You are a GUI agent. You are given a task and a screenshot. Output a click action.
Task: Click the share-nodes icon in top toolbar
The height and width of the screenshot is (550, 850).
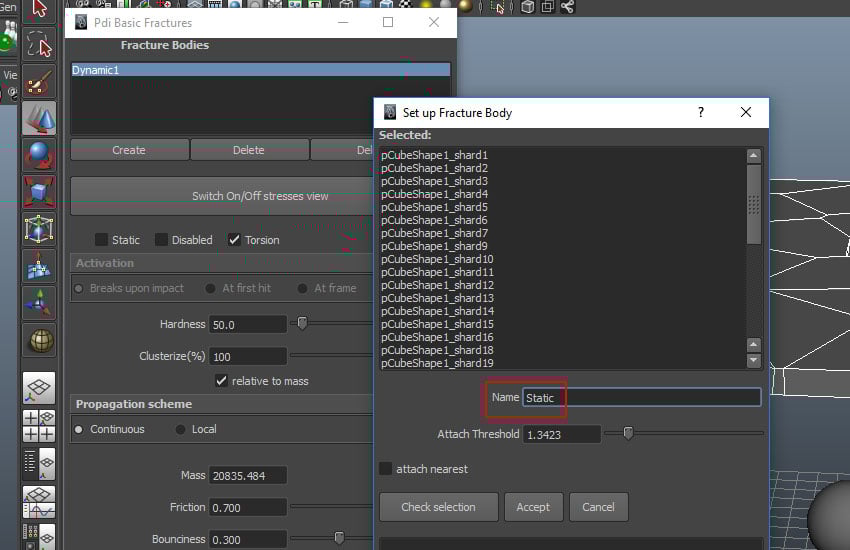568,7
